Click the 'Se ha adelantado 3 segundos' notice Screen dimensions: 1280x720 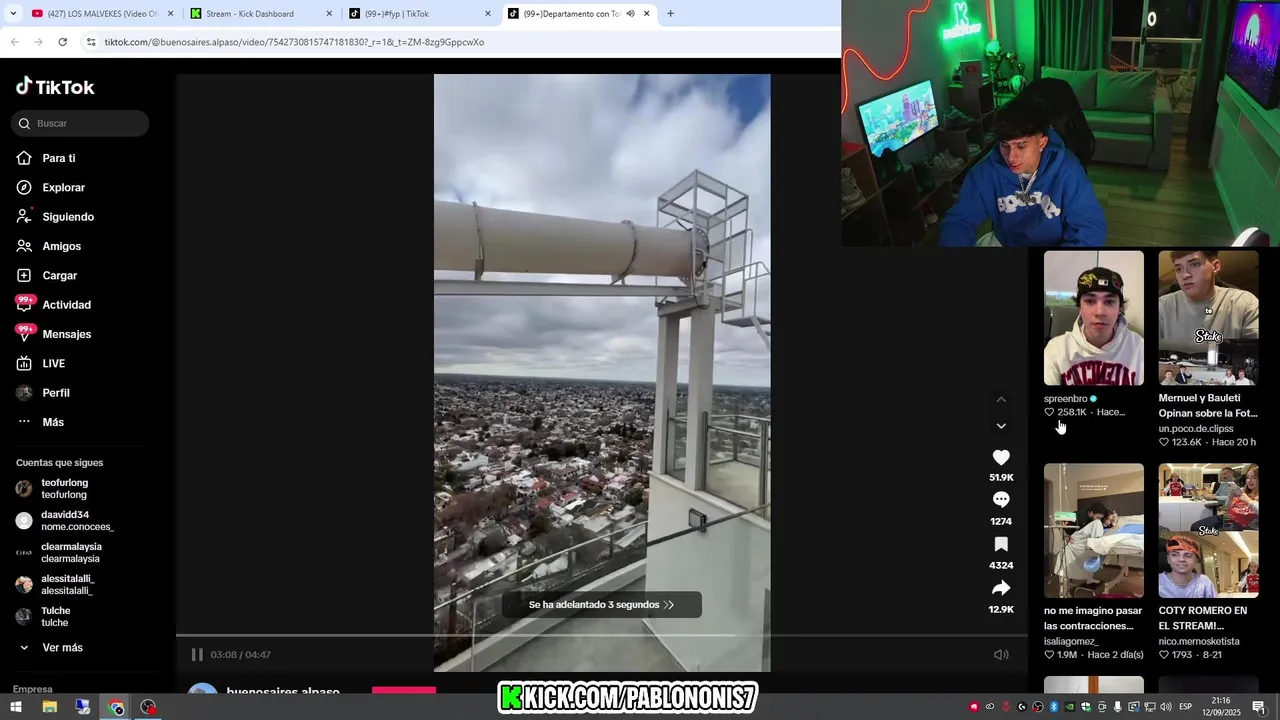[x=602, y=605]
